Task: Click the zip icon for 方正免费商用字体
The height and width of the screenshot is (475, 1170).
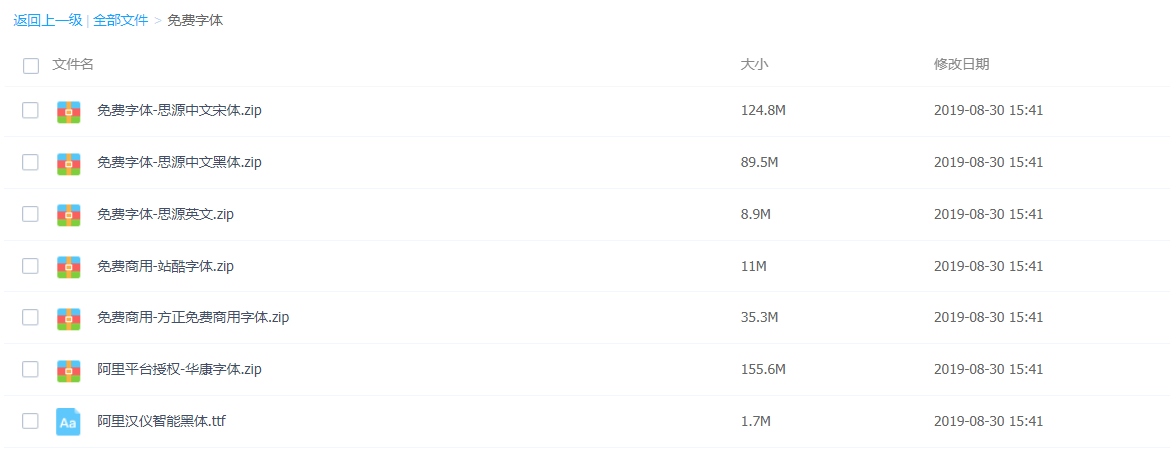Action: [x=69, y=318]
